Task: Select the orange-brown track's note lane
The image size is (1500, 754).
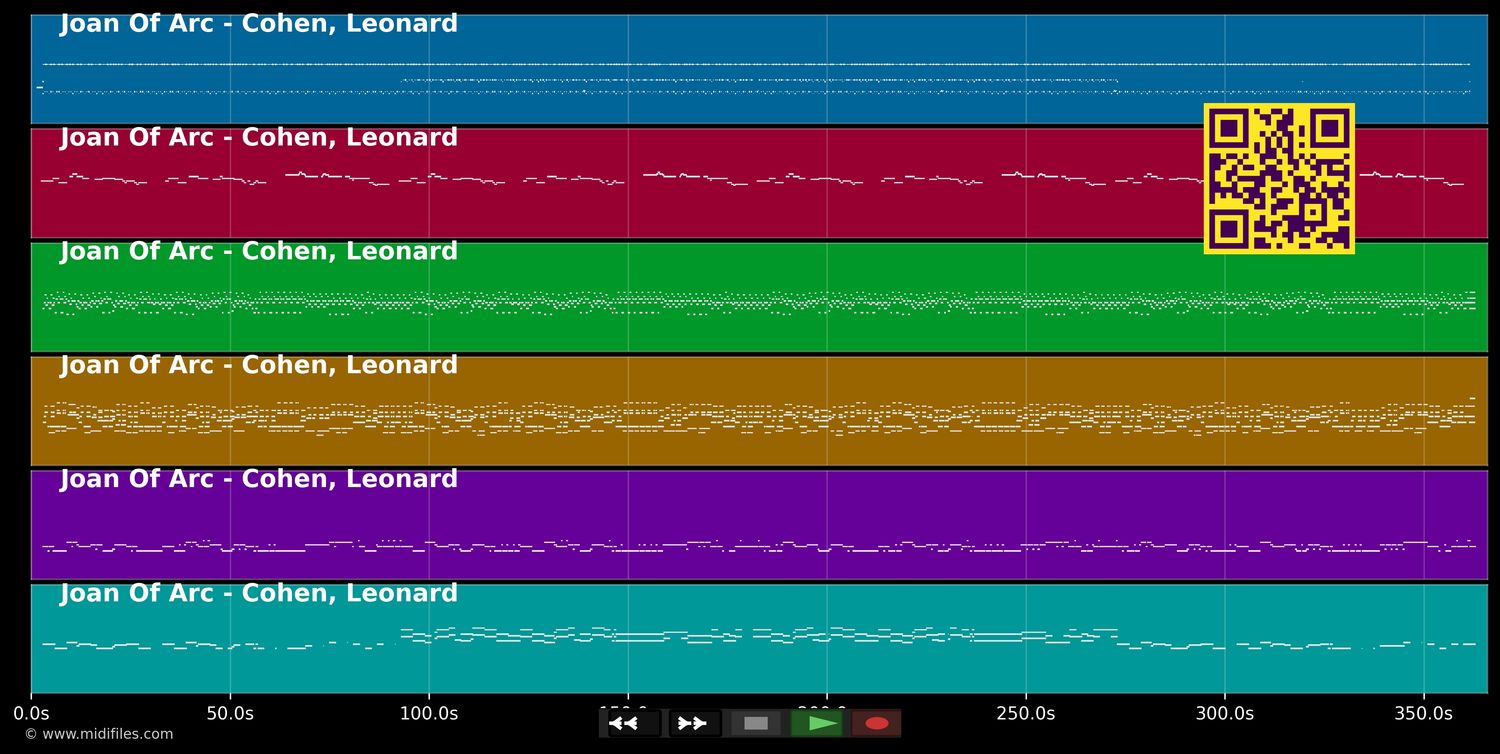Action: tap(759, 411)
